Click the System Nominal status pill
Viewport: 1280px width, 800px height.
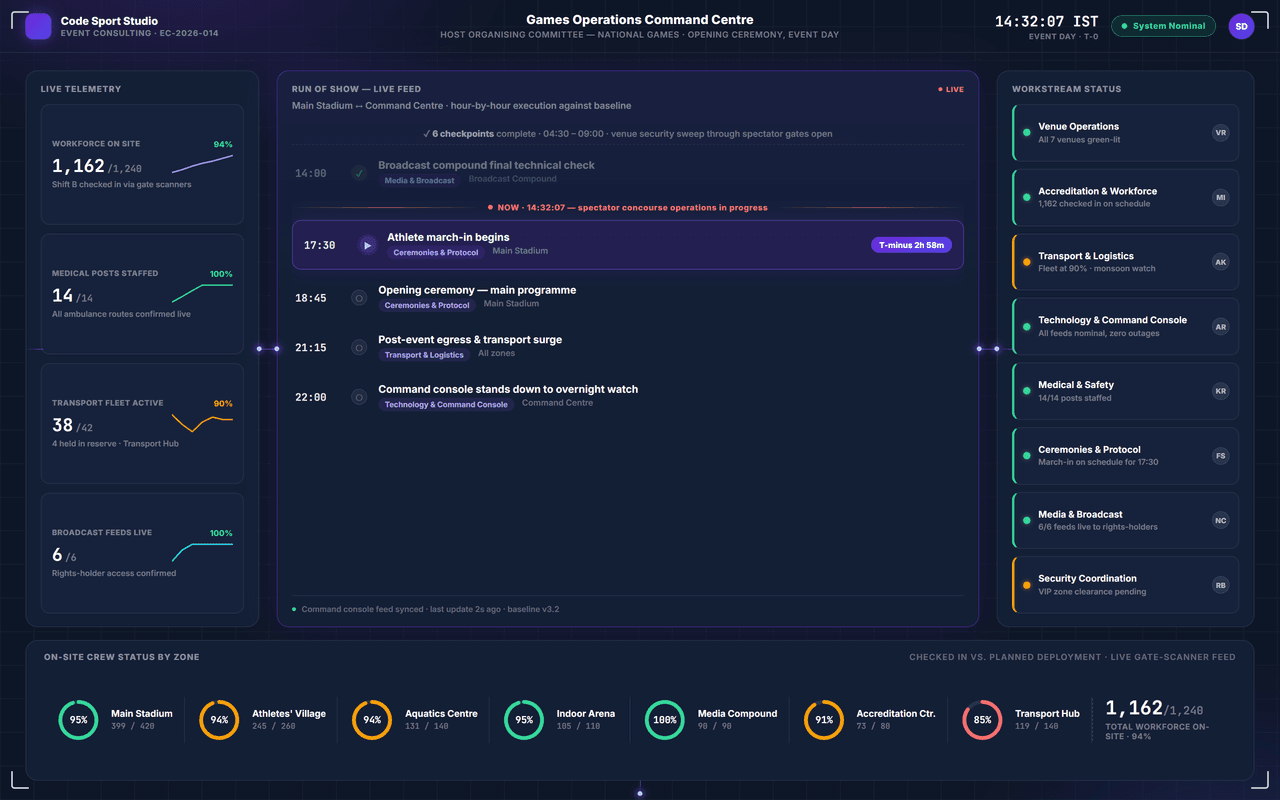point(1163,27)
